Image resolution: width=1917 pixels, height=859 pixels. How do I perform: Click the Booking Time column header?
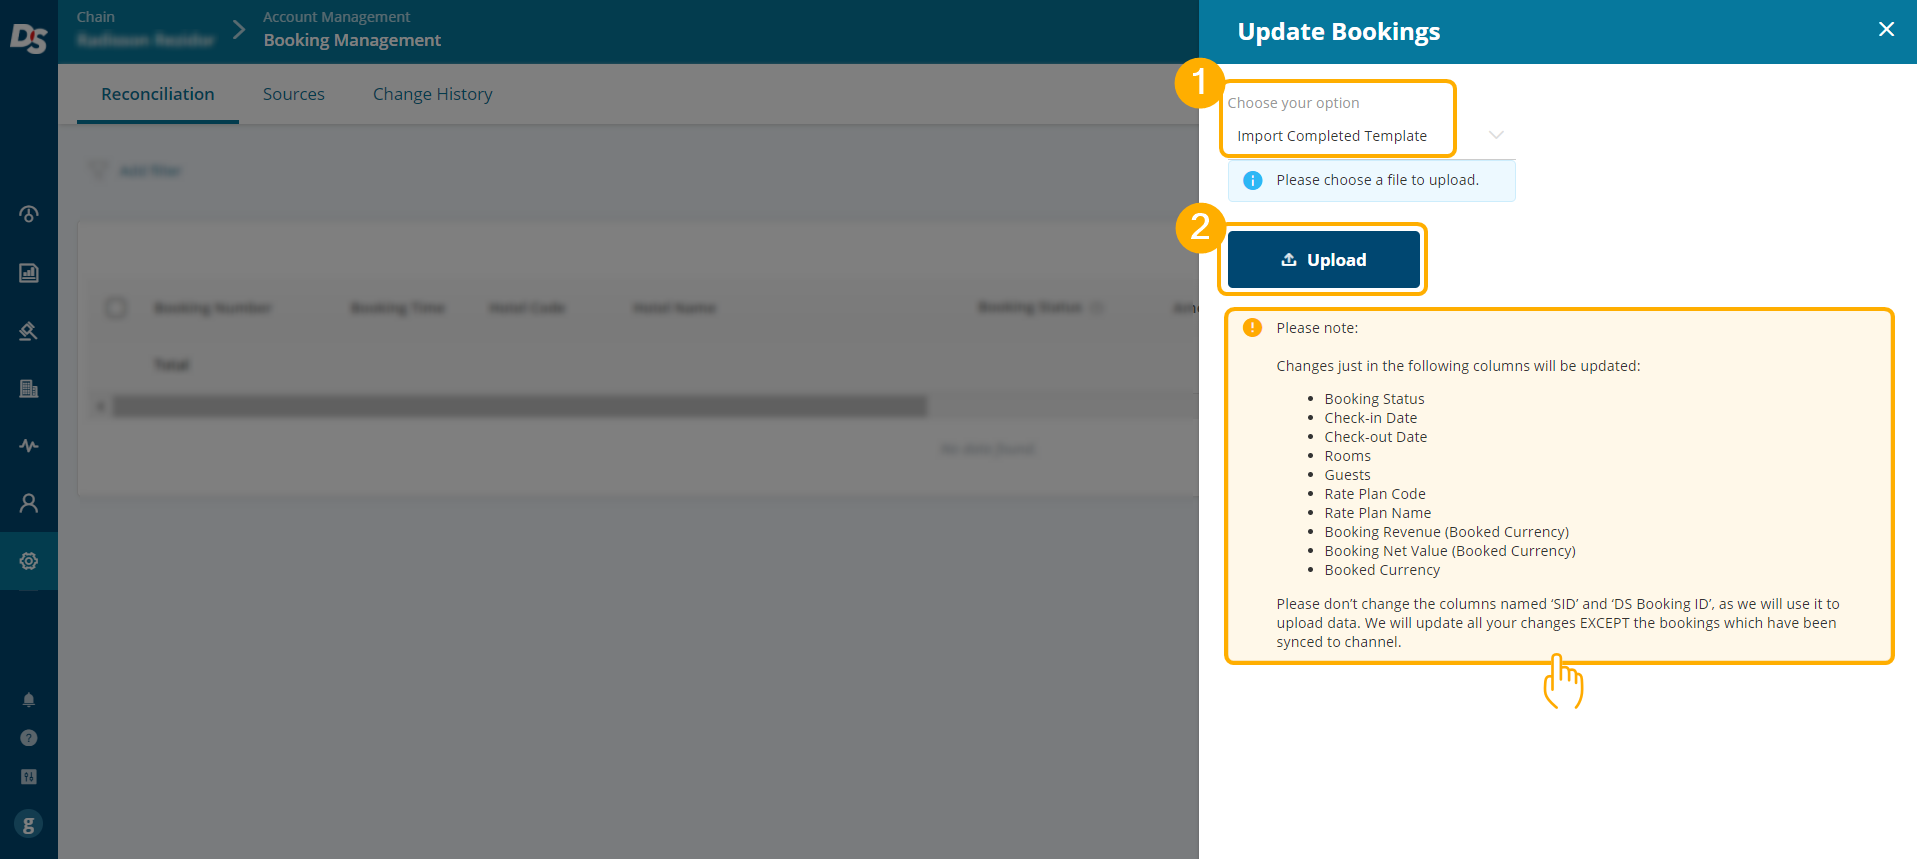point(397,308)
